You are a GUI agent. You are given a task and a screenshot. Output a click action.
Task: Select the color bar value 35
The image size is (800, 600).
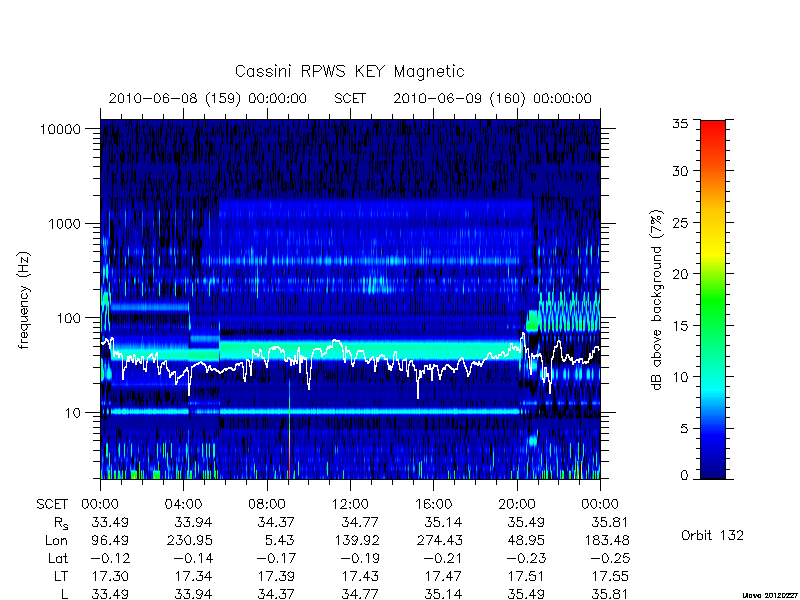(680, 124)
